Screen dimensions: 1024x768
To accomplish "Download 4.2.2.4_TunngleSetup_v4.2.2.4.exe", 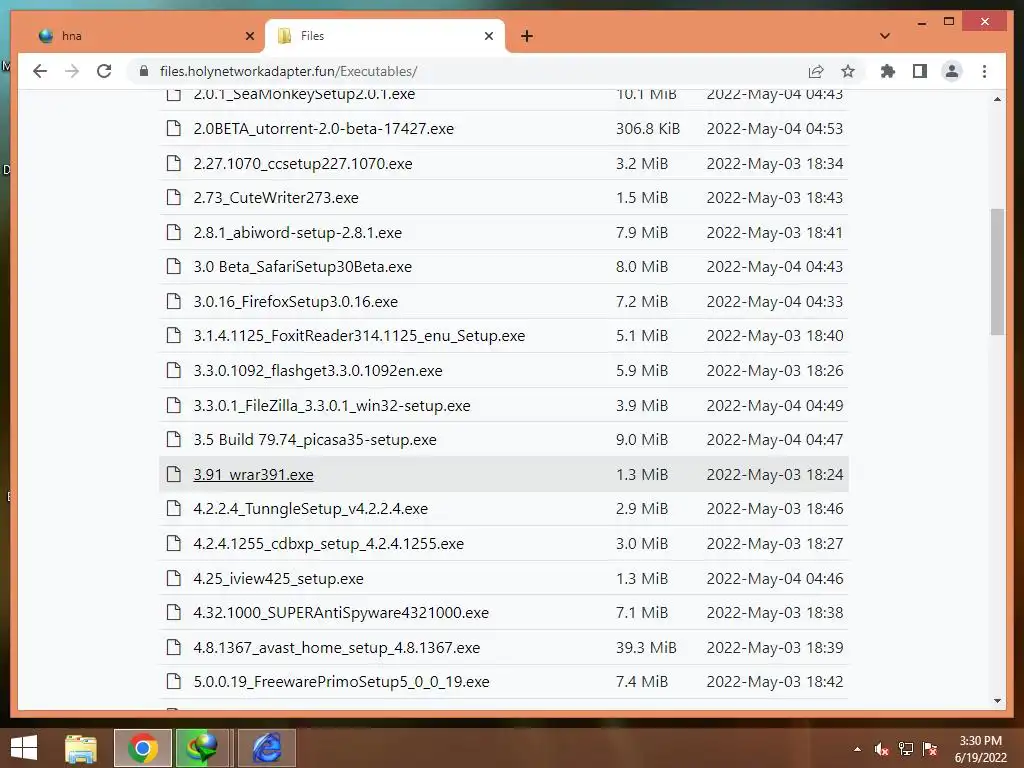I will (x=310, y=509).
